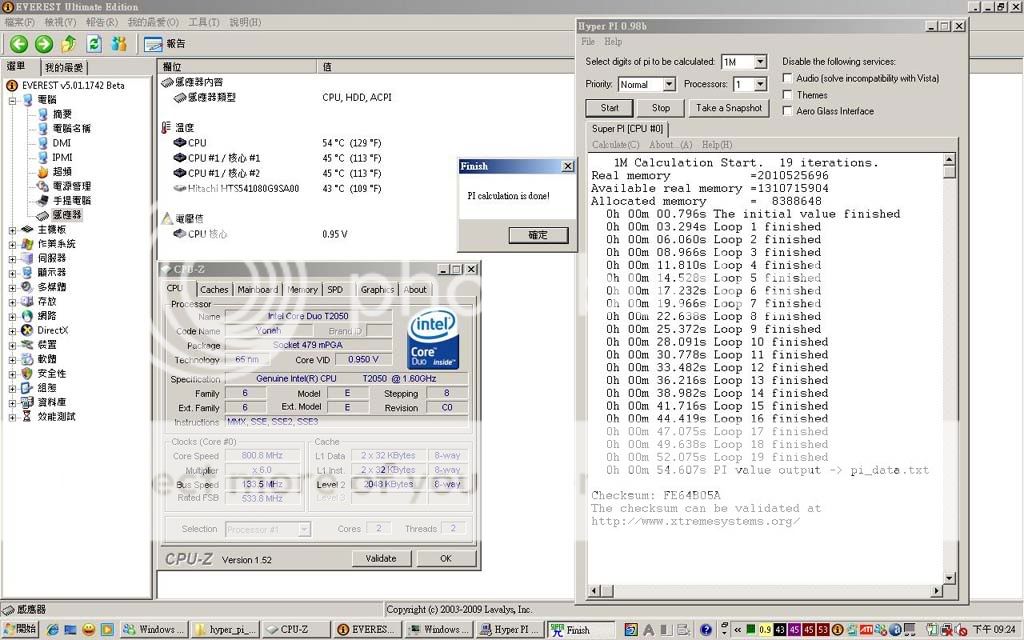Click the Super PI horizontal scrollbar left arrow
The width and height of the screenshot is (1024, 640).
(594, 590)
